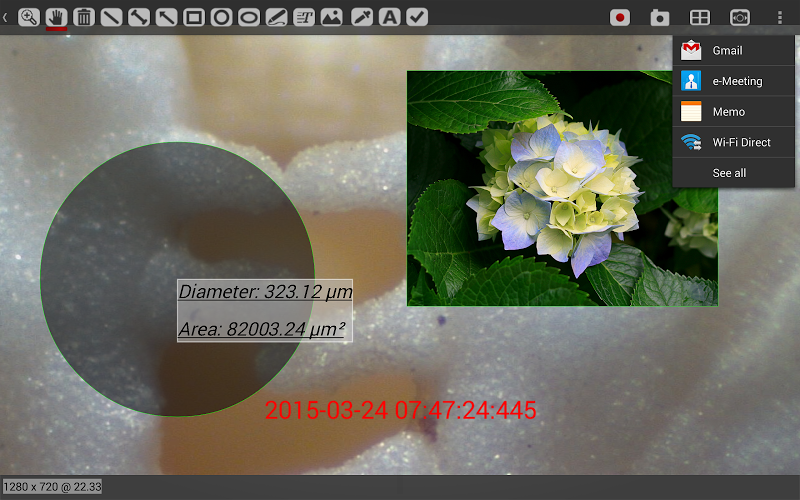The image size is (800, 500).
Task: Capture a snapshot with the camera icon
Action: point(660,18)
